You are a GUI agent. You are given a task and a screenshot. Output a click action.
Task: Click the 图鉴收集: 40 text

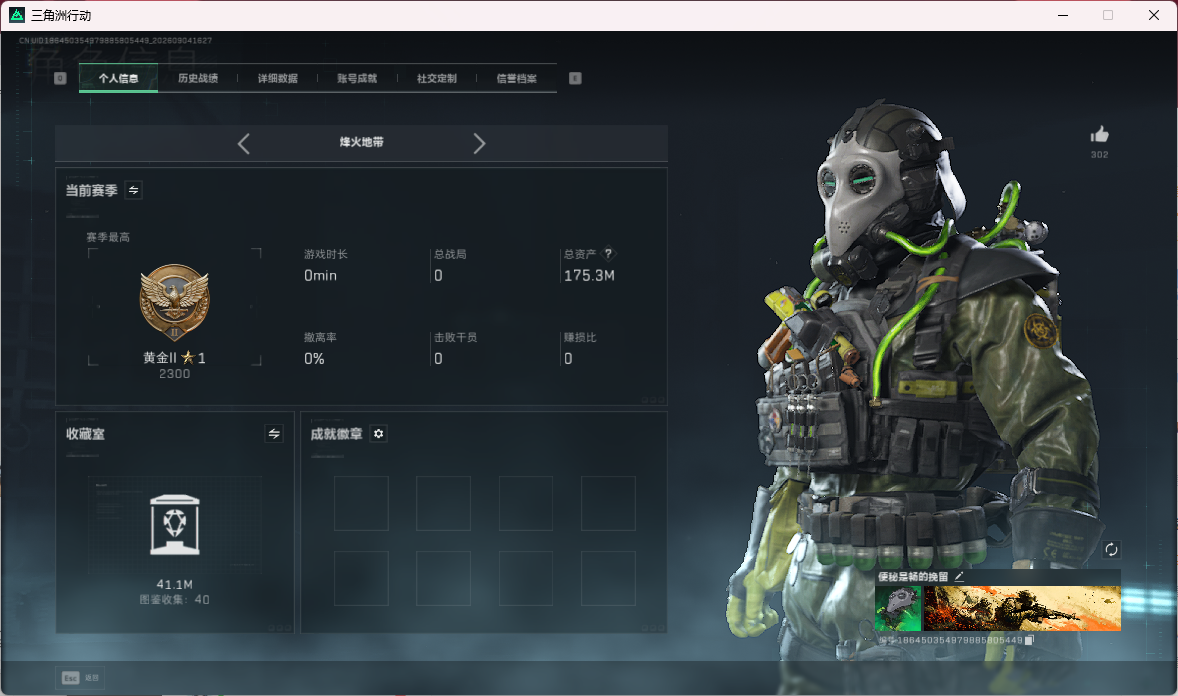point(174,600)
